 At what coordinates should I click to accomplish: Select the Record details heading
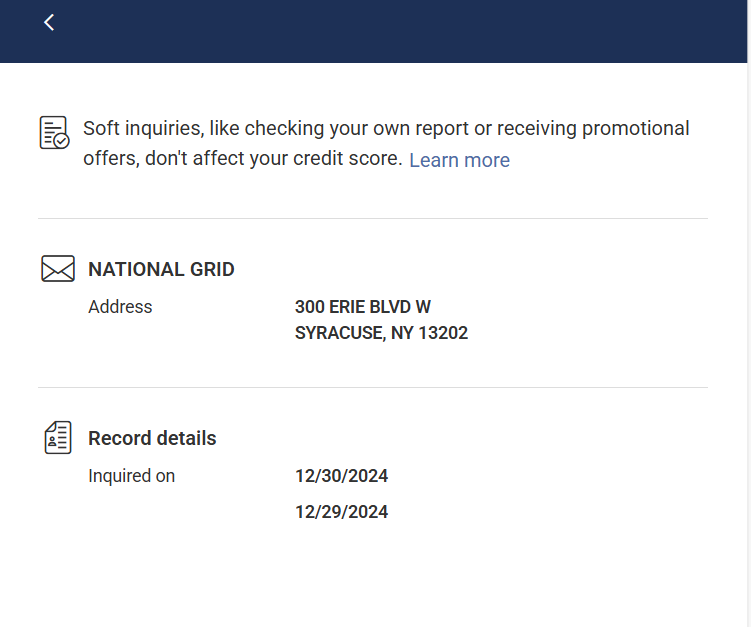pyautogui.click(x=152, y=438)
